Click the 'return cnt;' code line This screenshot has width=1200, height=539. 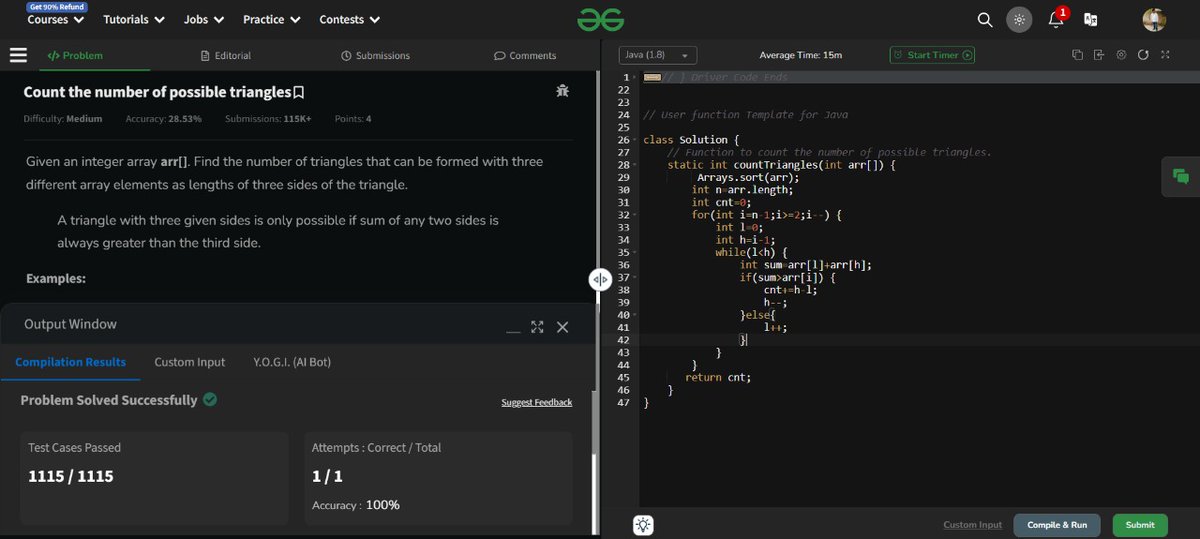coord(718,378)
